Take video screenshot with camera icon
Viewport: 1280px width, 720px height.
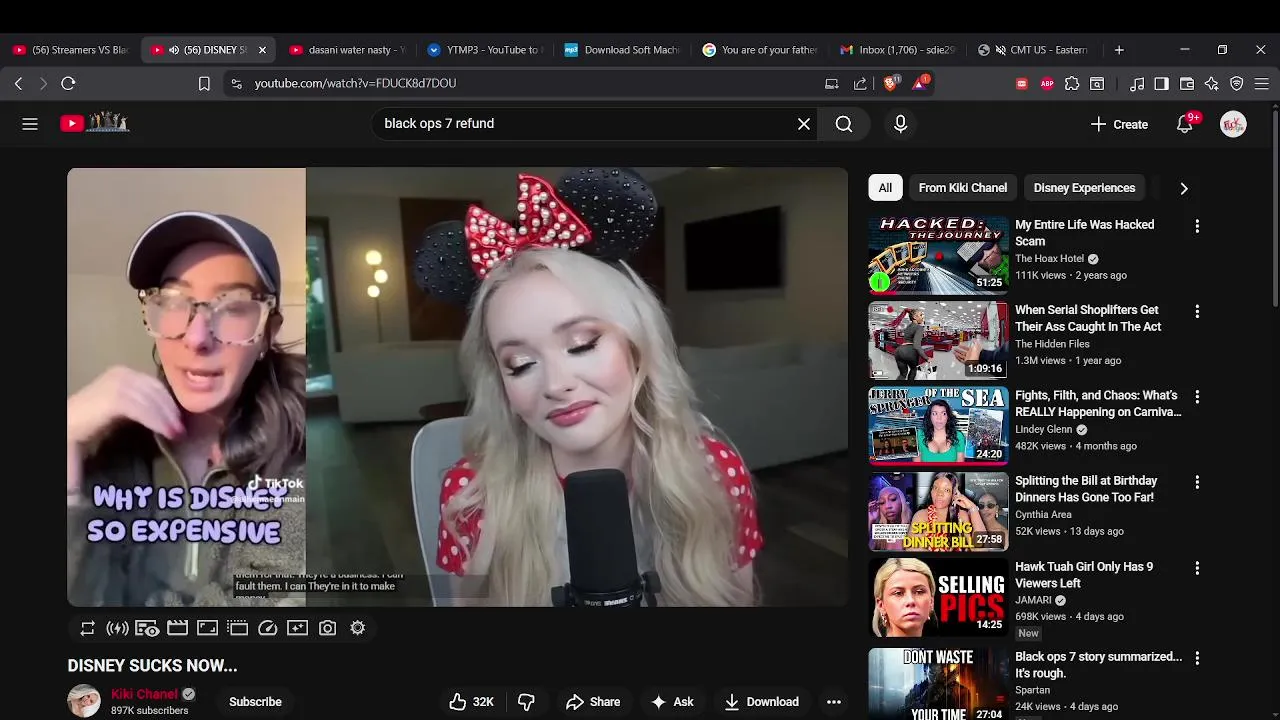click(x=327, y=628)
